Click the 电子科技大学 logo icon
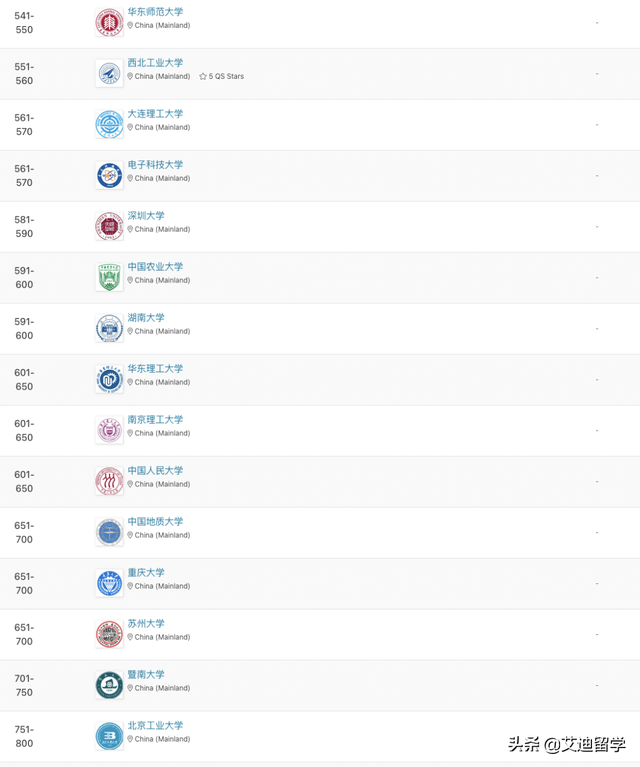Image resolution: width=640 pixels, height=767 pixels. point(109,176)
